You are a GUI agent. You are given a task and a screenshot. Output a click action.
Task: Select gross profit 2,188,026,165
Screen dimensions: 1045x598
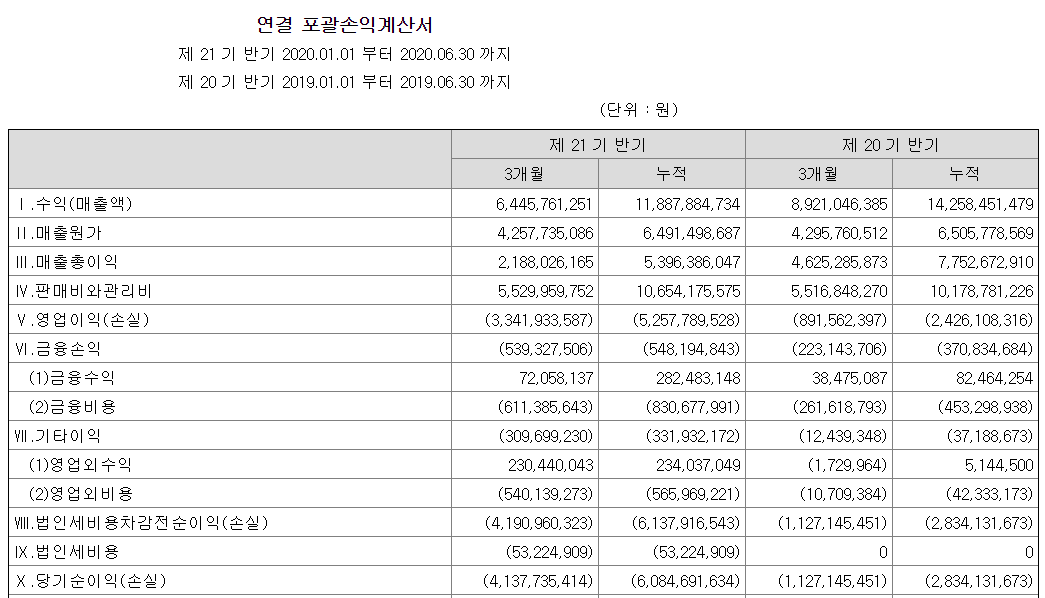[x=545, y=262]
